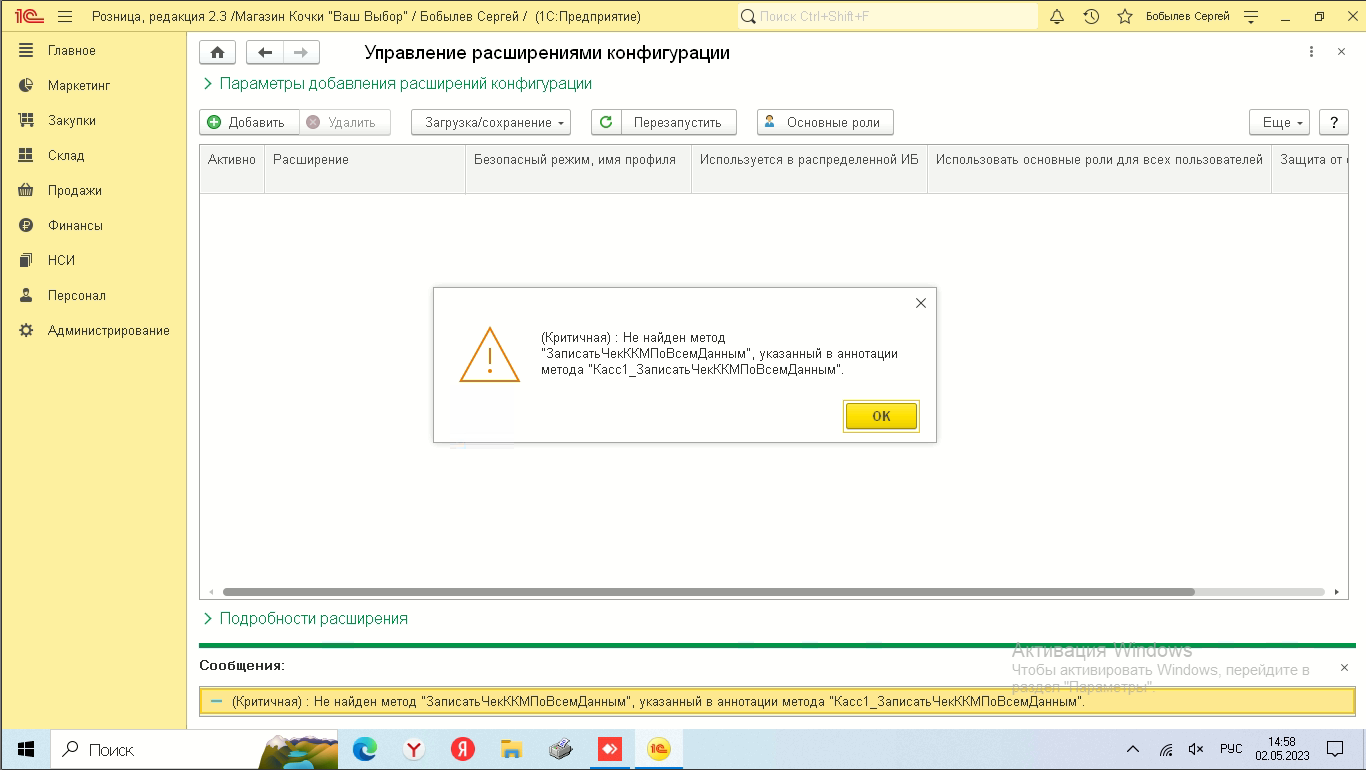The height and width of the screenshot is (770, 1366).
Task: Click the Добавить button
Action: point(249,122)
